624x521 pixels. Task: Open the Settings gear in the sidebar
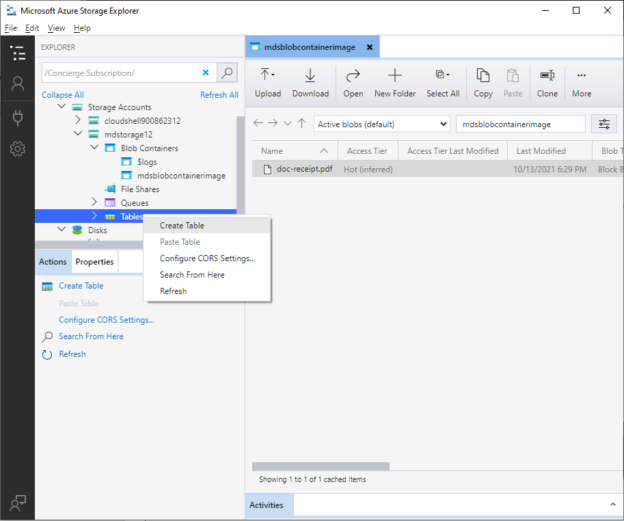click(x=18, y=149)
